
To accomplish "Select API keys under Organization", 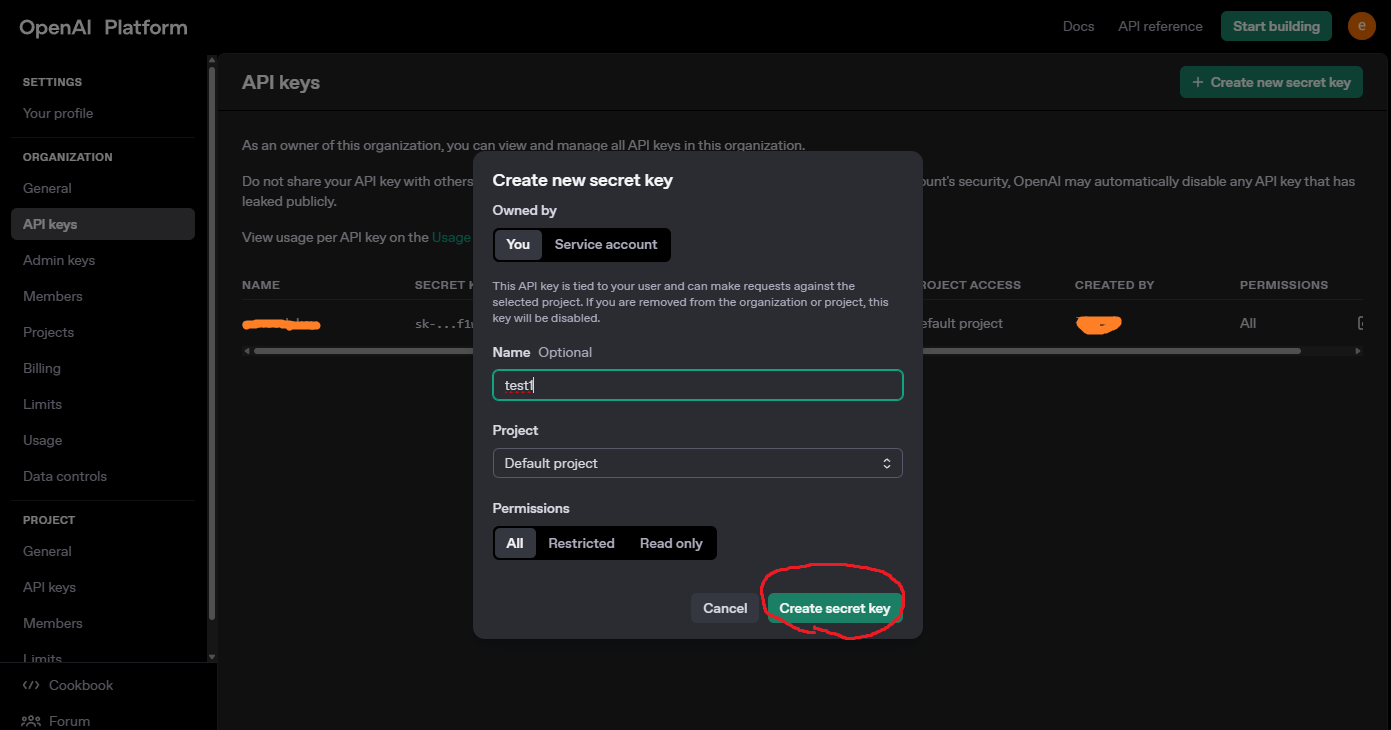I will (x=103, y=224).
